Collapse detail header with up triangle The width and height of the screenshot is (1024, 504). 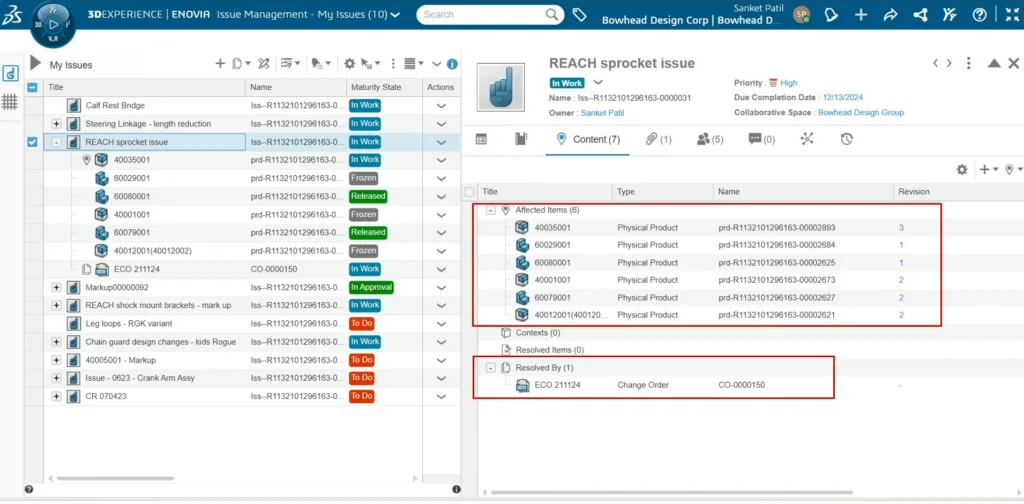993,63
